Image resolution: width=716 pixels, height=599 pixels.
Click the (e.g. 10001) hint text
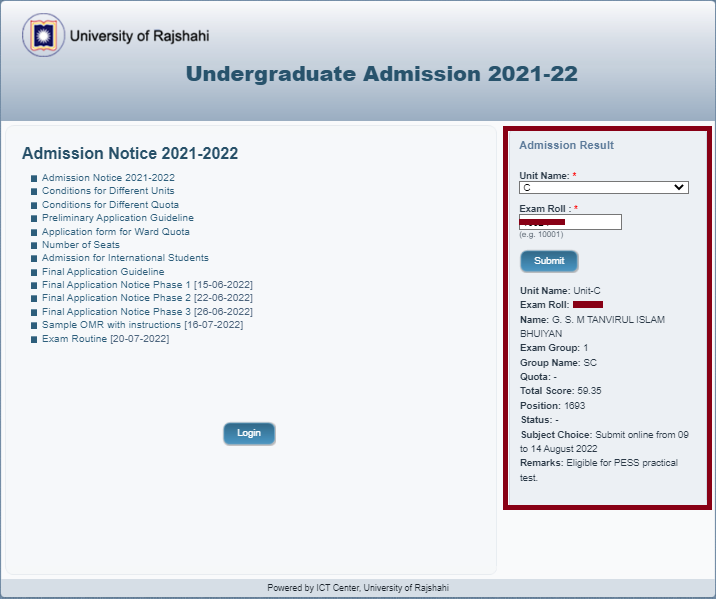point(541,234)
